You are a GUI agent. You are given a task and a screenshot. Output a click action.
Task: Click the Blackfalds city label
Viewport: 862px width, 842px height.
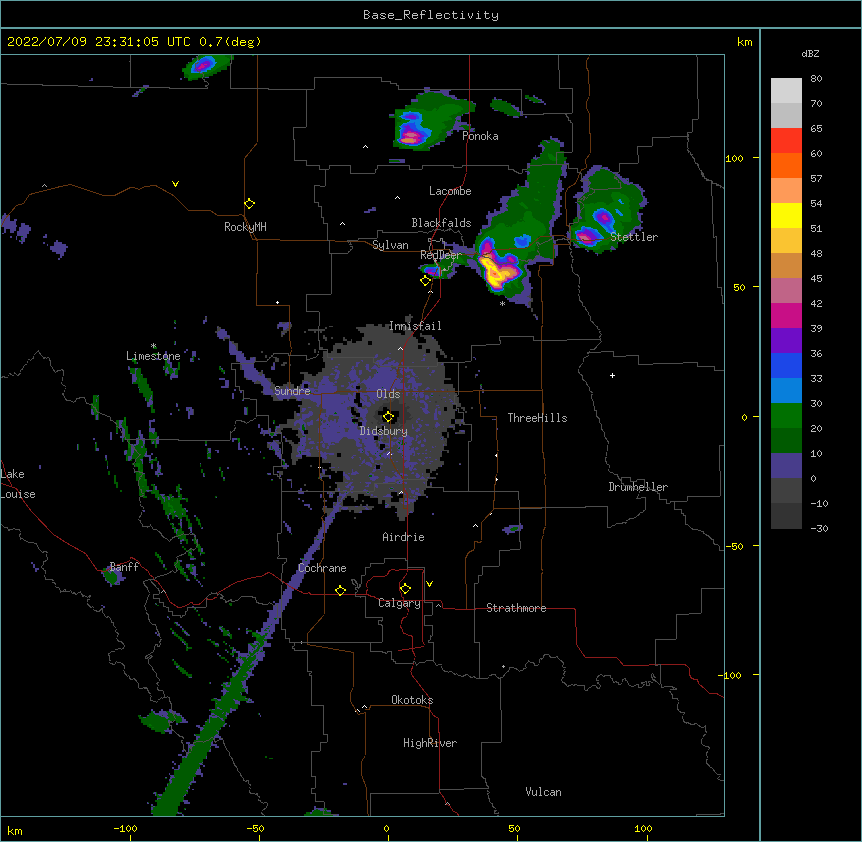441,223
